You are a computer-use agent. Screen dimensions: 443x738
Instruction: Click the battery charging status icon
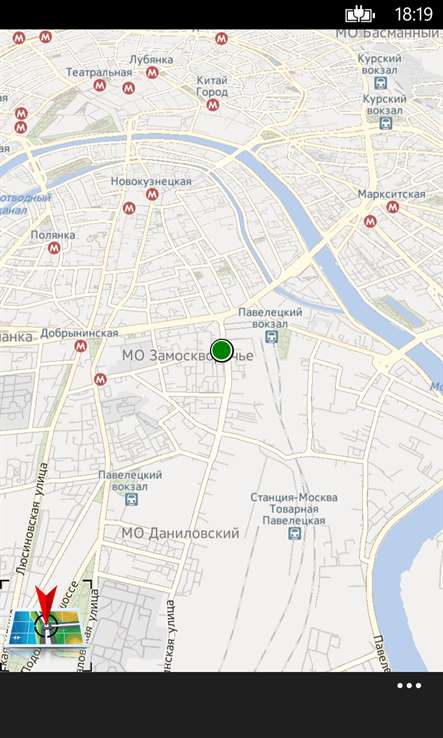coord(360,15)
